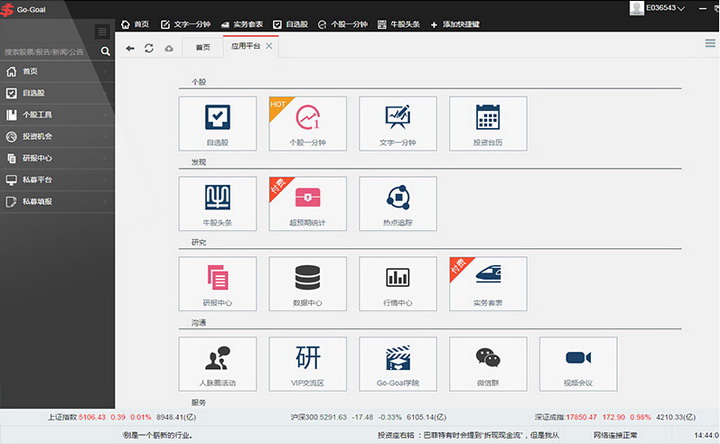Open the 牛股头条 tile
Screen dimensions: 720x444
218,204
